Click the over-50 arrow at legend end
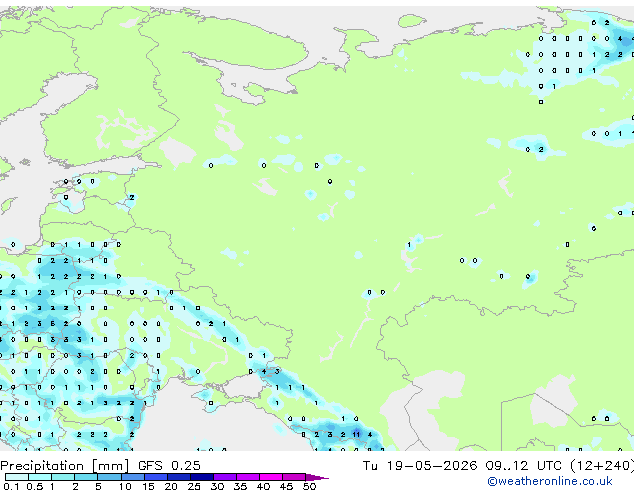 (x=317, y=477)
